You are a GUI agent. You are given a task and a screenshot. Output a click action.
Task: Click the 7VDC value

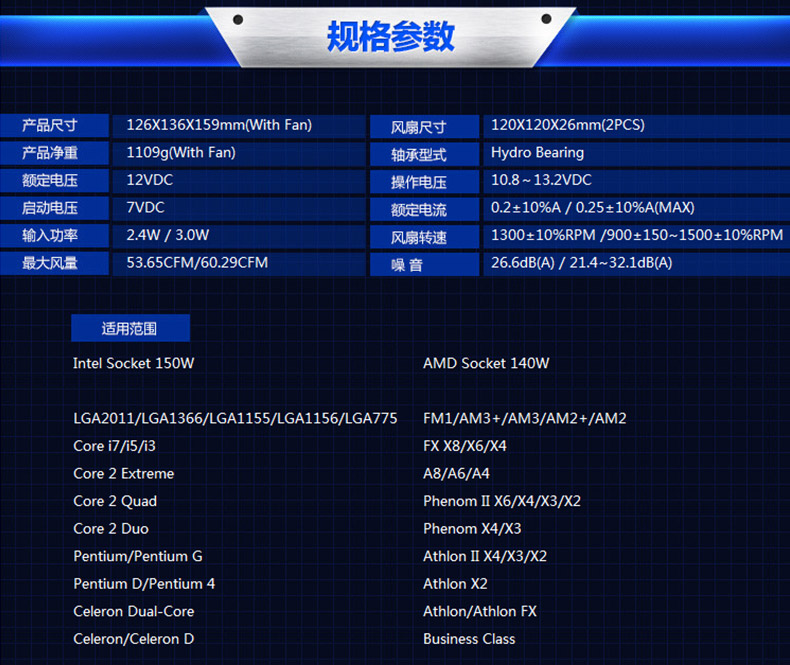146,208
